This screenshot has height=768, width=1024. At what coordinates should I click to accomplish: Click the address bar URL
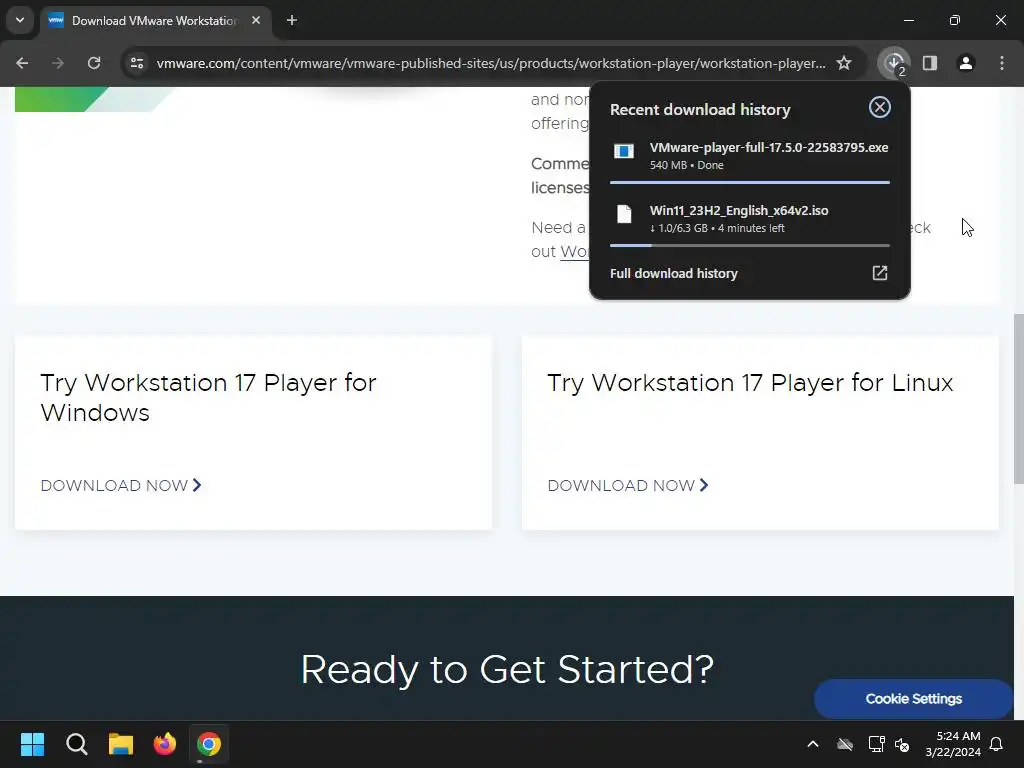point(491,63)
